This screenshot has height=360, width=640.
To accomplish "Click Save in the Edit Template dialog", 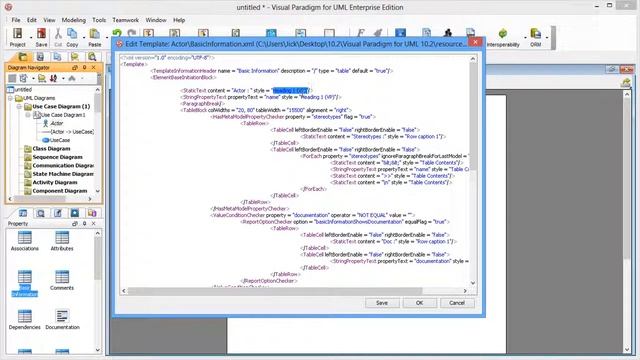I will (x=382, y=303).
